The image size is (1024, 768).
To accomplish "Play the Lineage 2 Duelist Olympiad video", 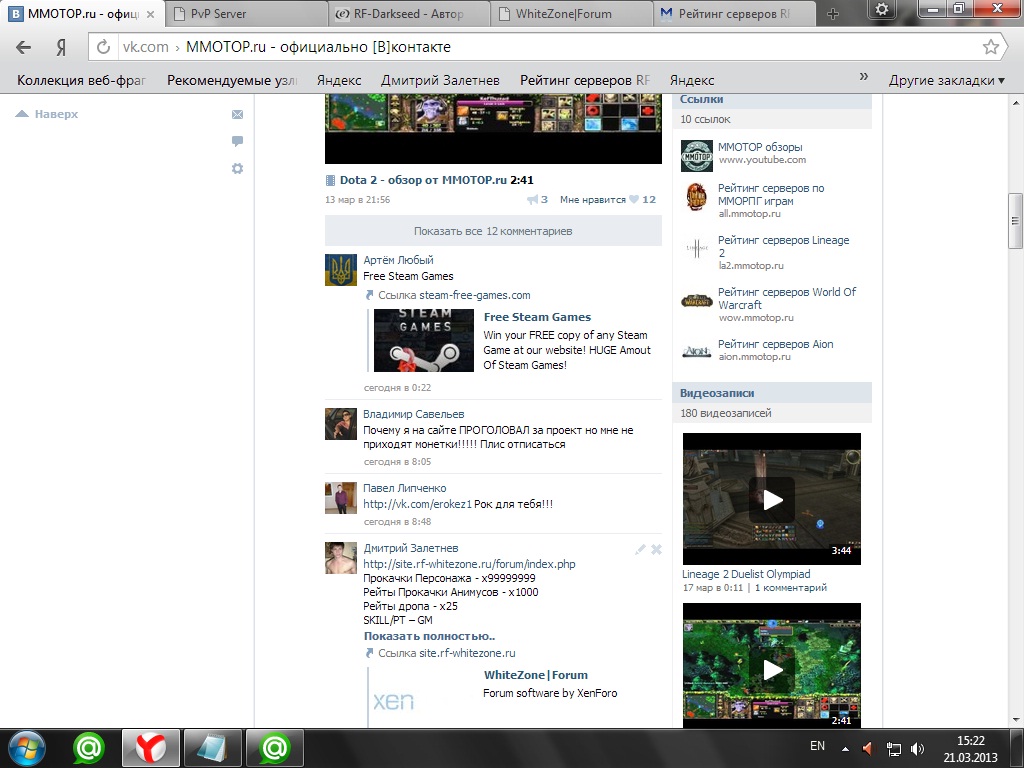I will coord(772,499).
